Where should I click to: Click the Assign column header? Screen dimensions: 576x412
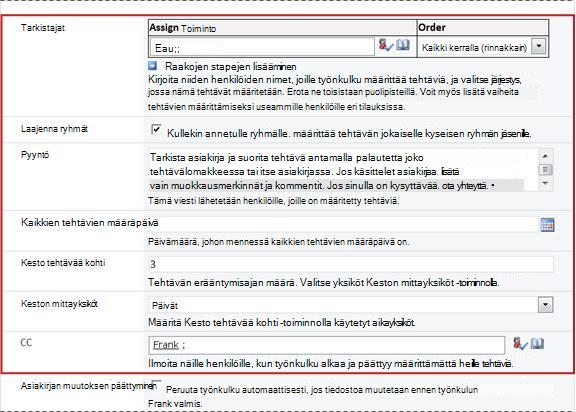point(282,28)
